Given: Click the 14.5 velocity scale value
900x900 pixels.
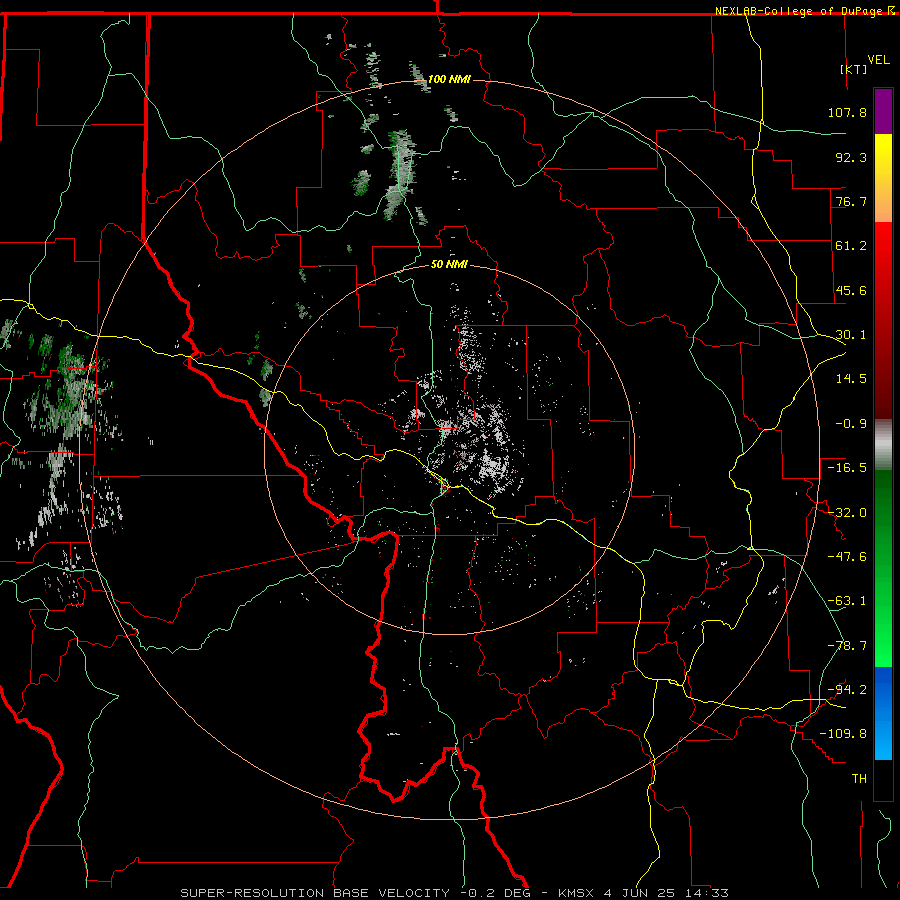Looking at the screenshot, I should point(851,379).
